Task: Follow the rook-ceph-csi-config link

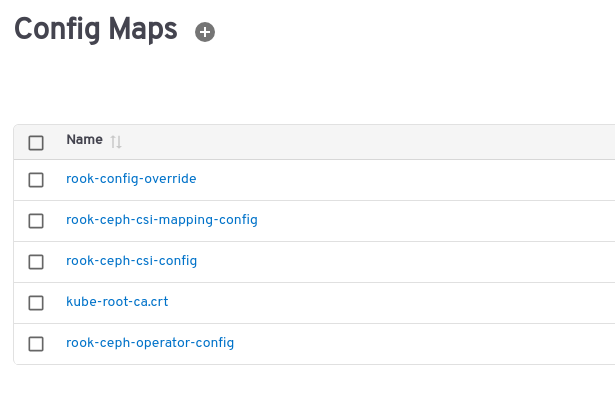Action: [x=131, y=261]
